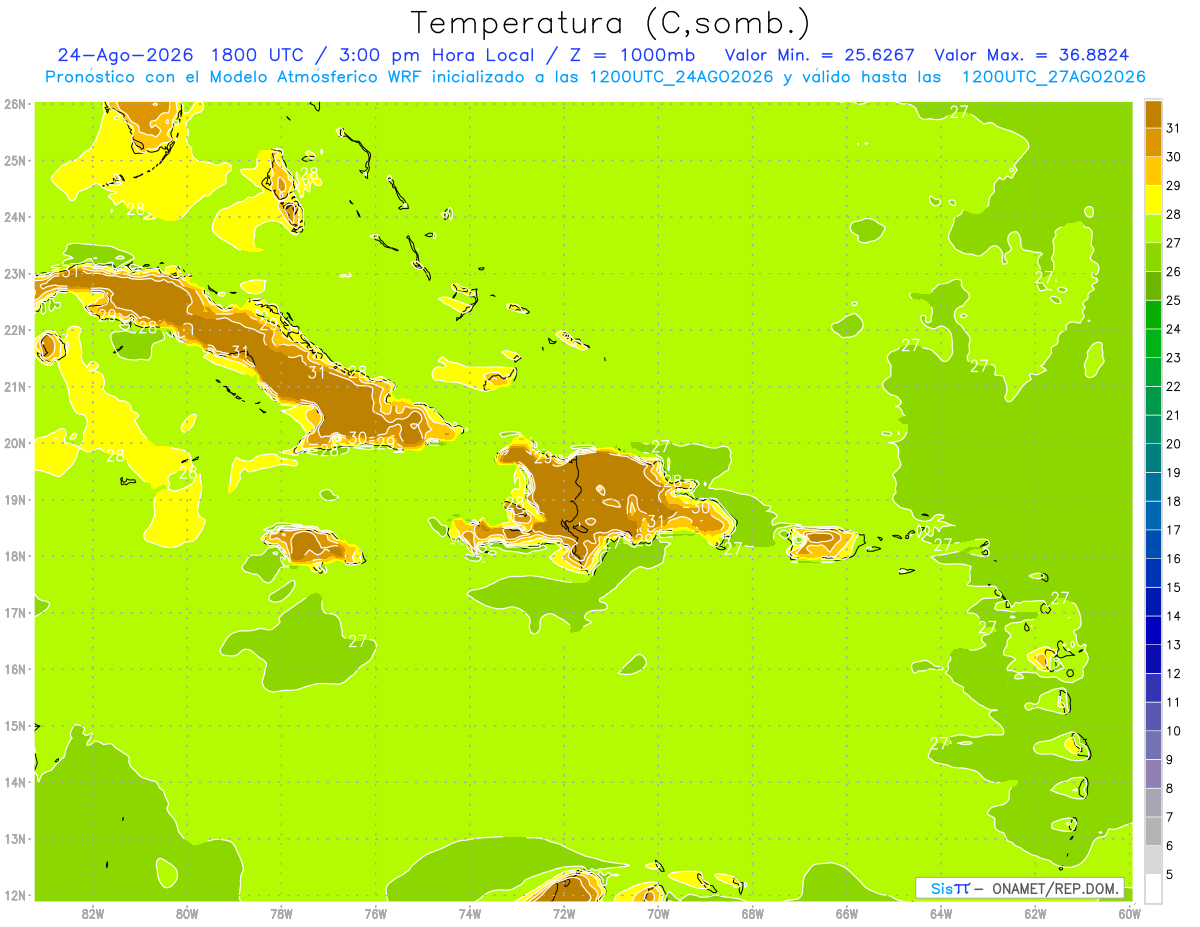Click the "20N" latitude axis label

pyautogui.click(x=15, y=443)
